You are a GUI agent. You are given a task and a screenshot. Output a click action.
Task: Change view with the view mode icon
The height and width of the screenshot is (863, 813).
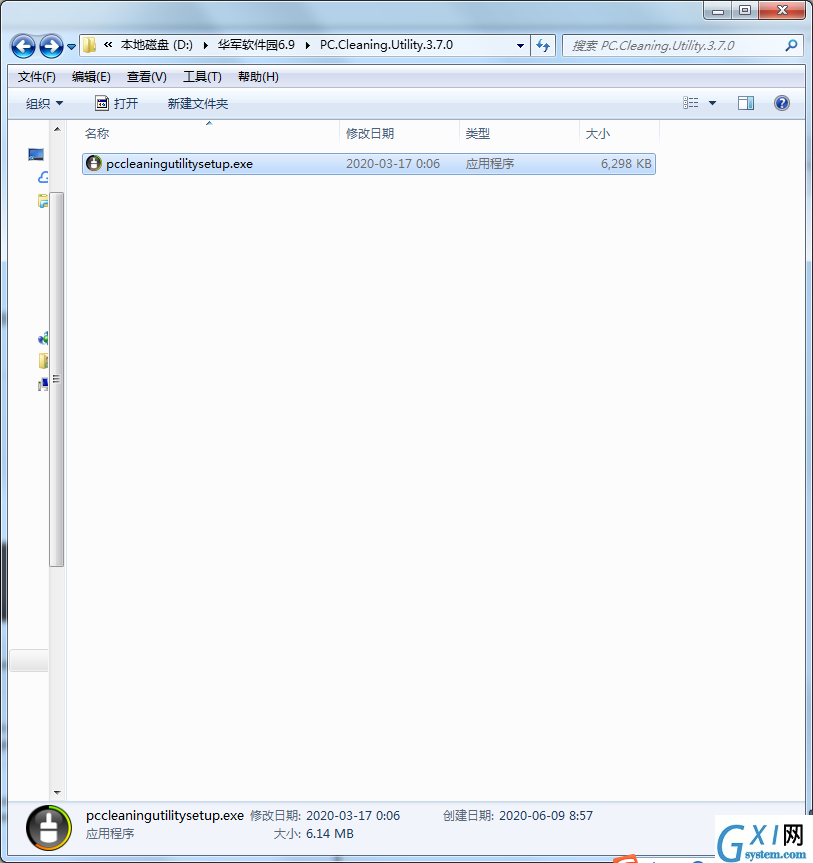(691, 103)
